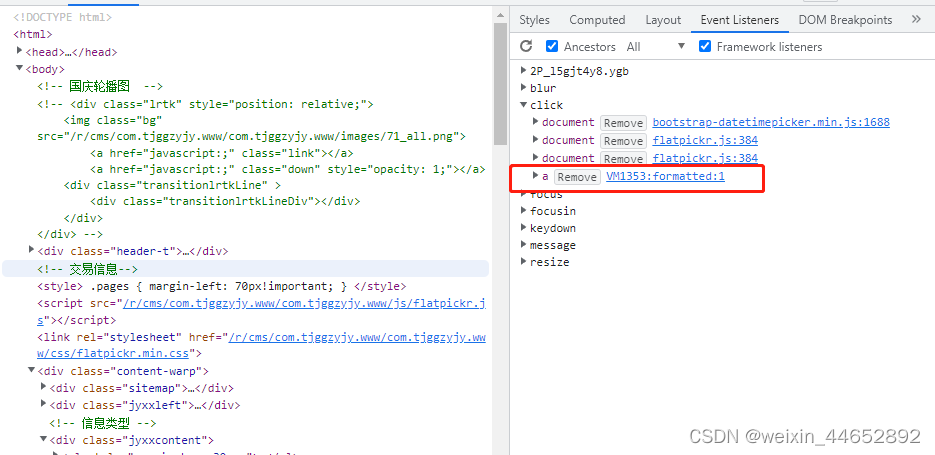Expand the keydown event group

524,228
